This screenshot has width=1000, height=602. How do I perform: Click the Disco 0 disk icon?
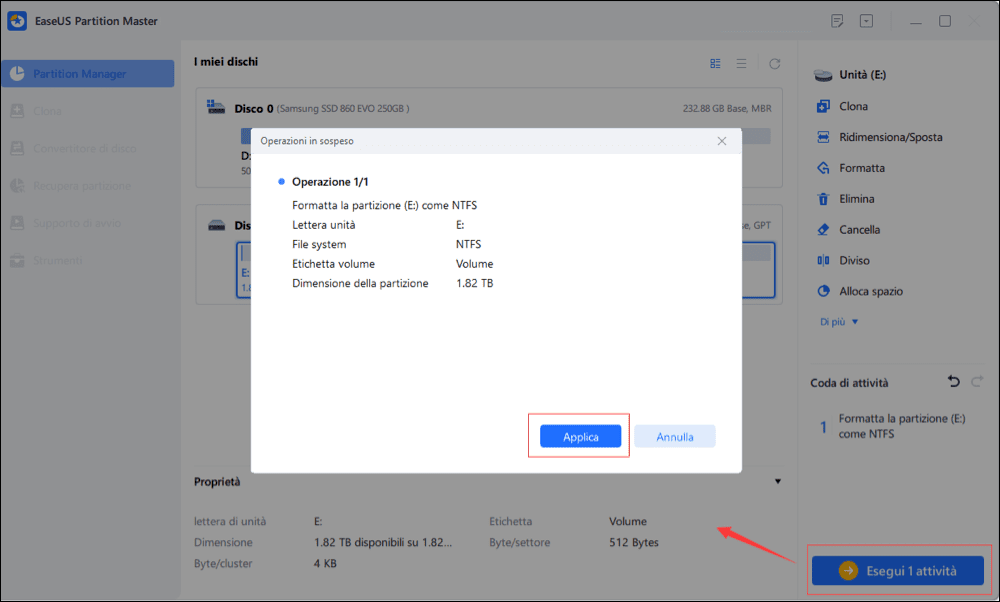pyautogui.click(x=216, y=107)
